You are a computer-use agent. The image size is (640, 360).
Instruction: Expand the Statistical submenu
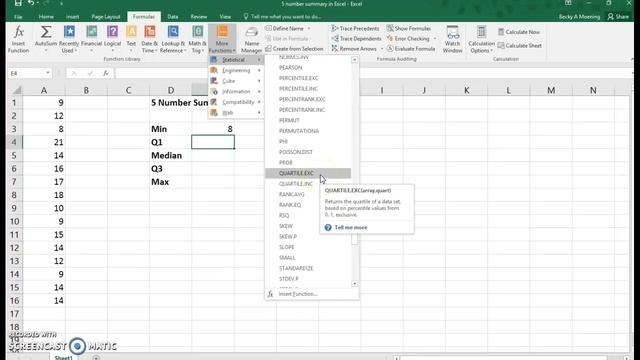point(236,60)
